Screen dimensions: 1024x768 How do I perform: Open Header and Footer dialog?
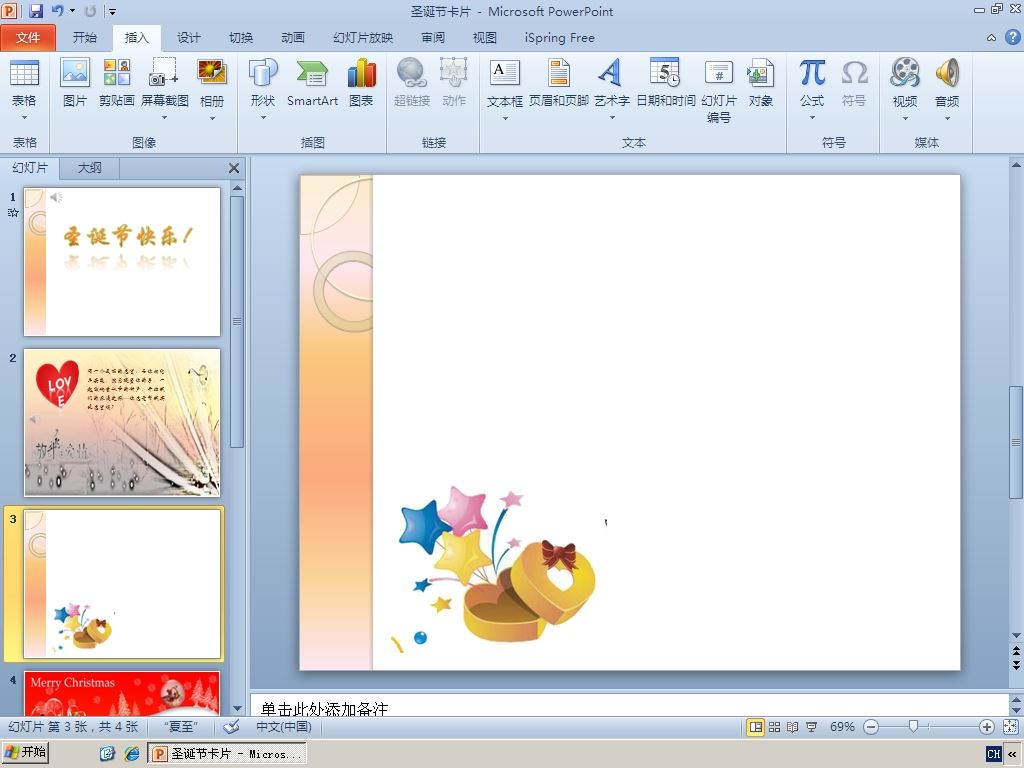tap(558, 82)
